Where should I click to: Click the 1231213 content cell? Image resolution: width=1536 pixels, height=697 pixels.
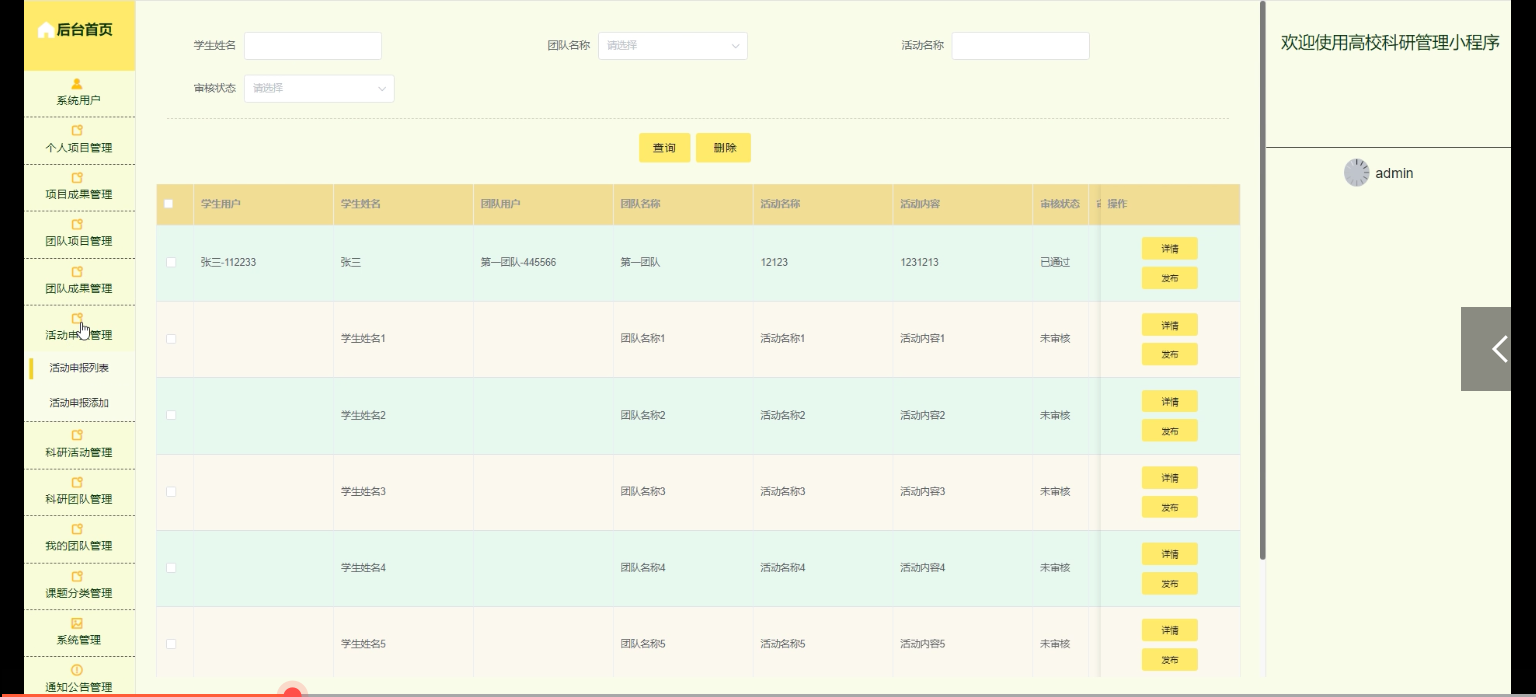click(x=919, y=263)
